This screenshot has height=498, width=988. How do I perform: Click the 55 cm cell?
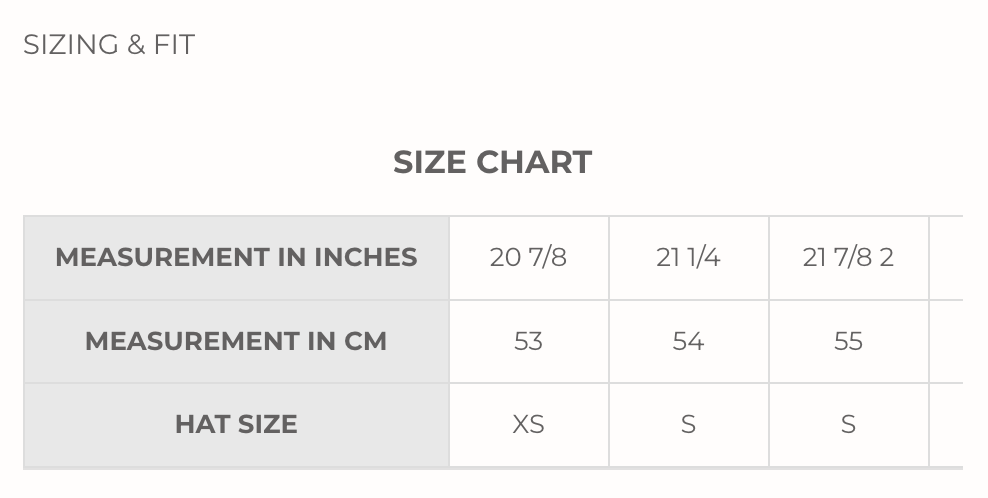pos(848,341)
